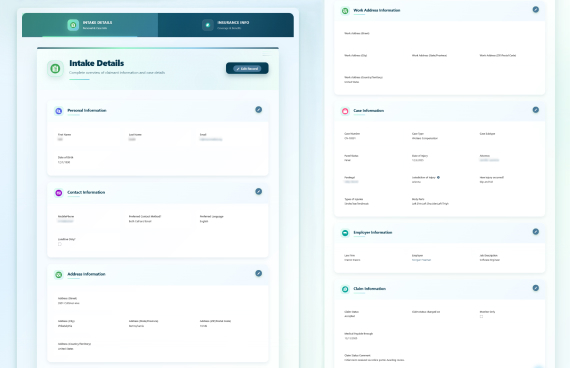Click the Address State value 'Pennsylvania'
The image size is (570, 368).
tap(136, 326)
